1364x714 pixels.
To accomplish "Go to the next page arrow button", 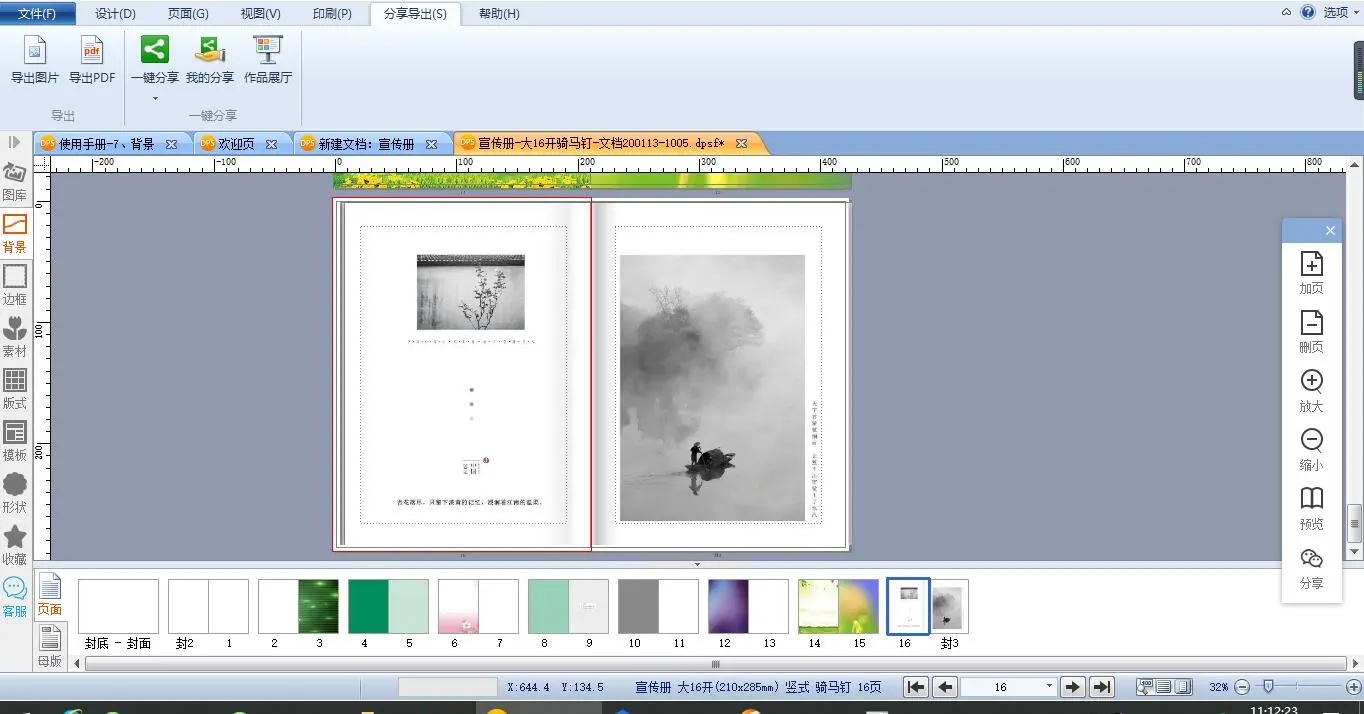I will [1072, 687].
